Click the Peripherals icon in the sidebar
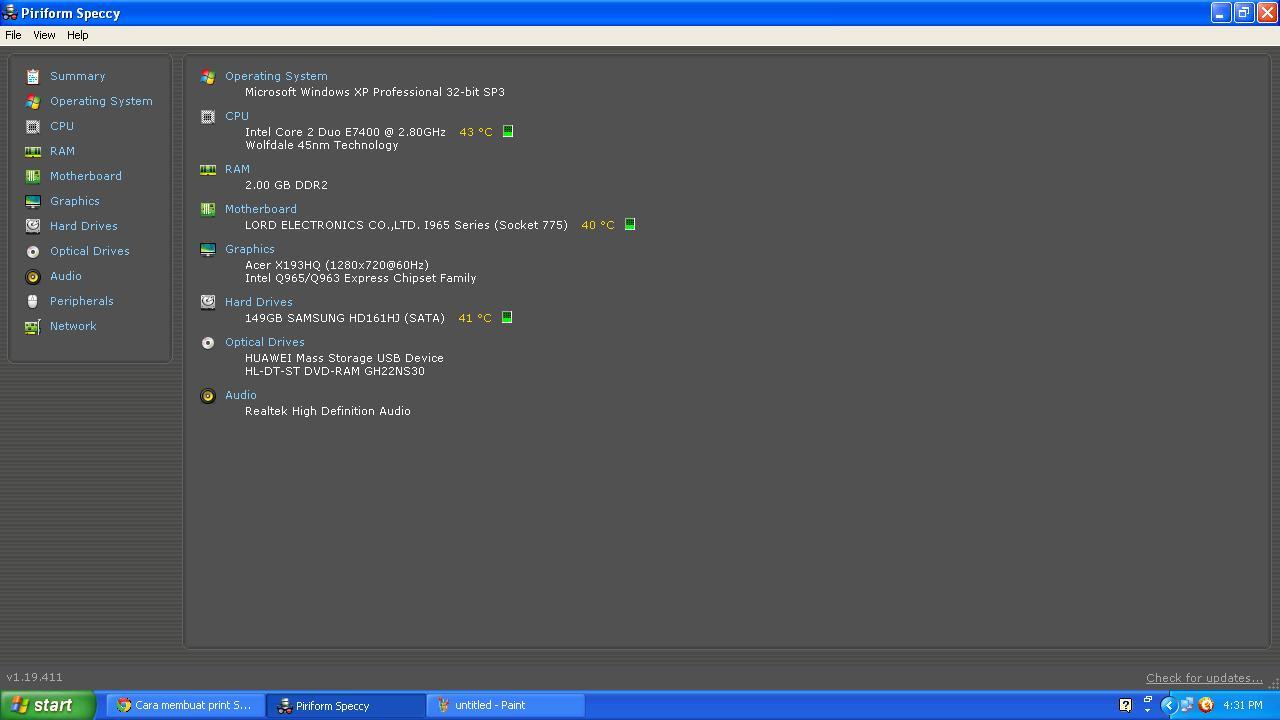This screenshot has height=720, width=1280. tap(33, 301)
